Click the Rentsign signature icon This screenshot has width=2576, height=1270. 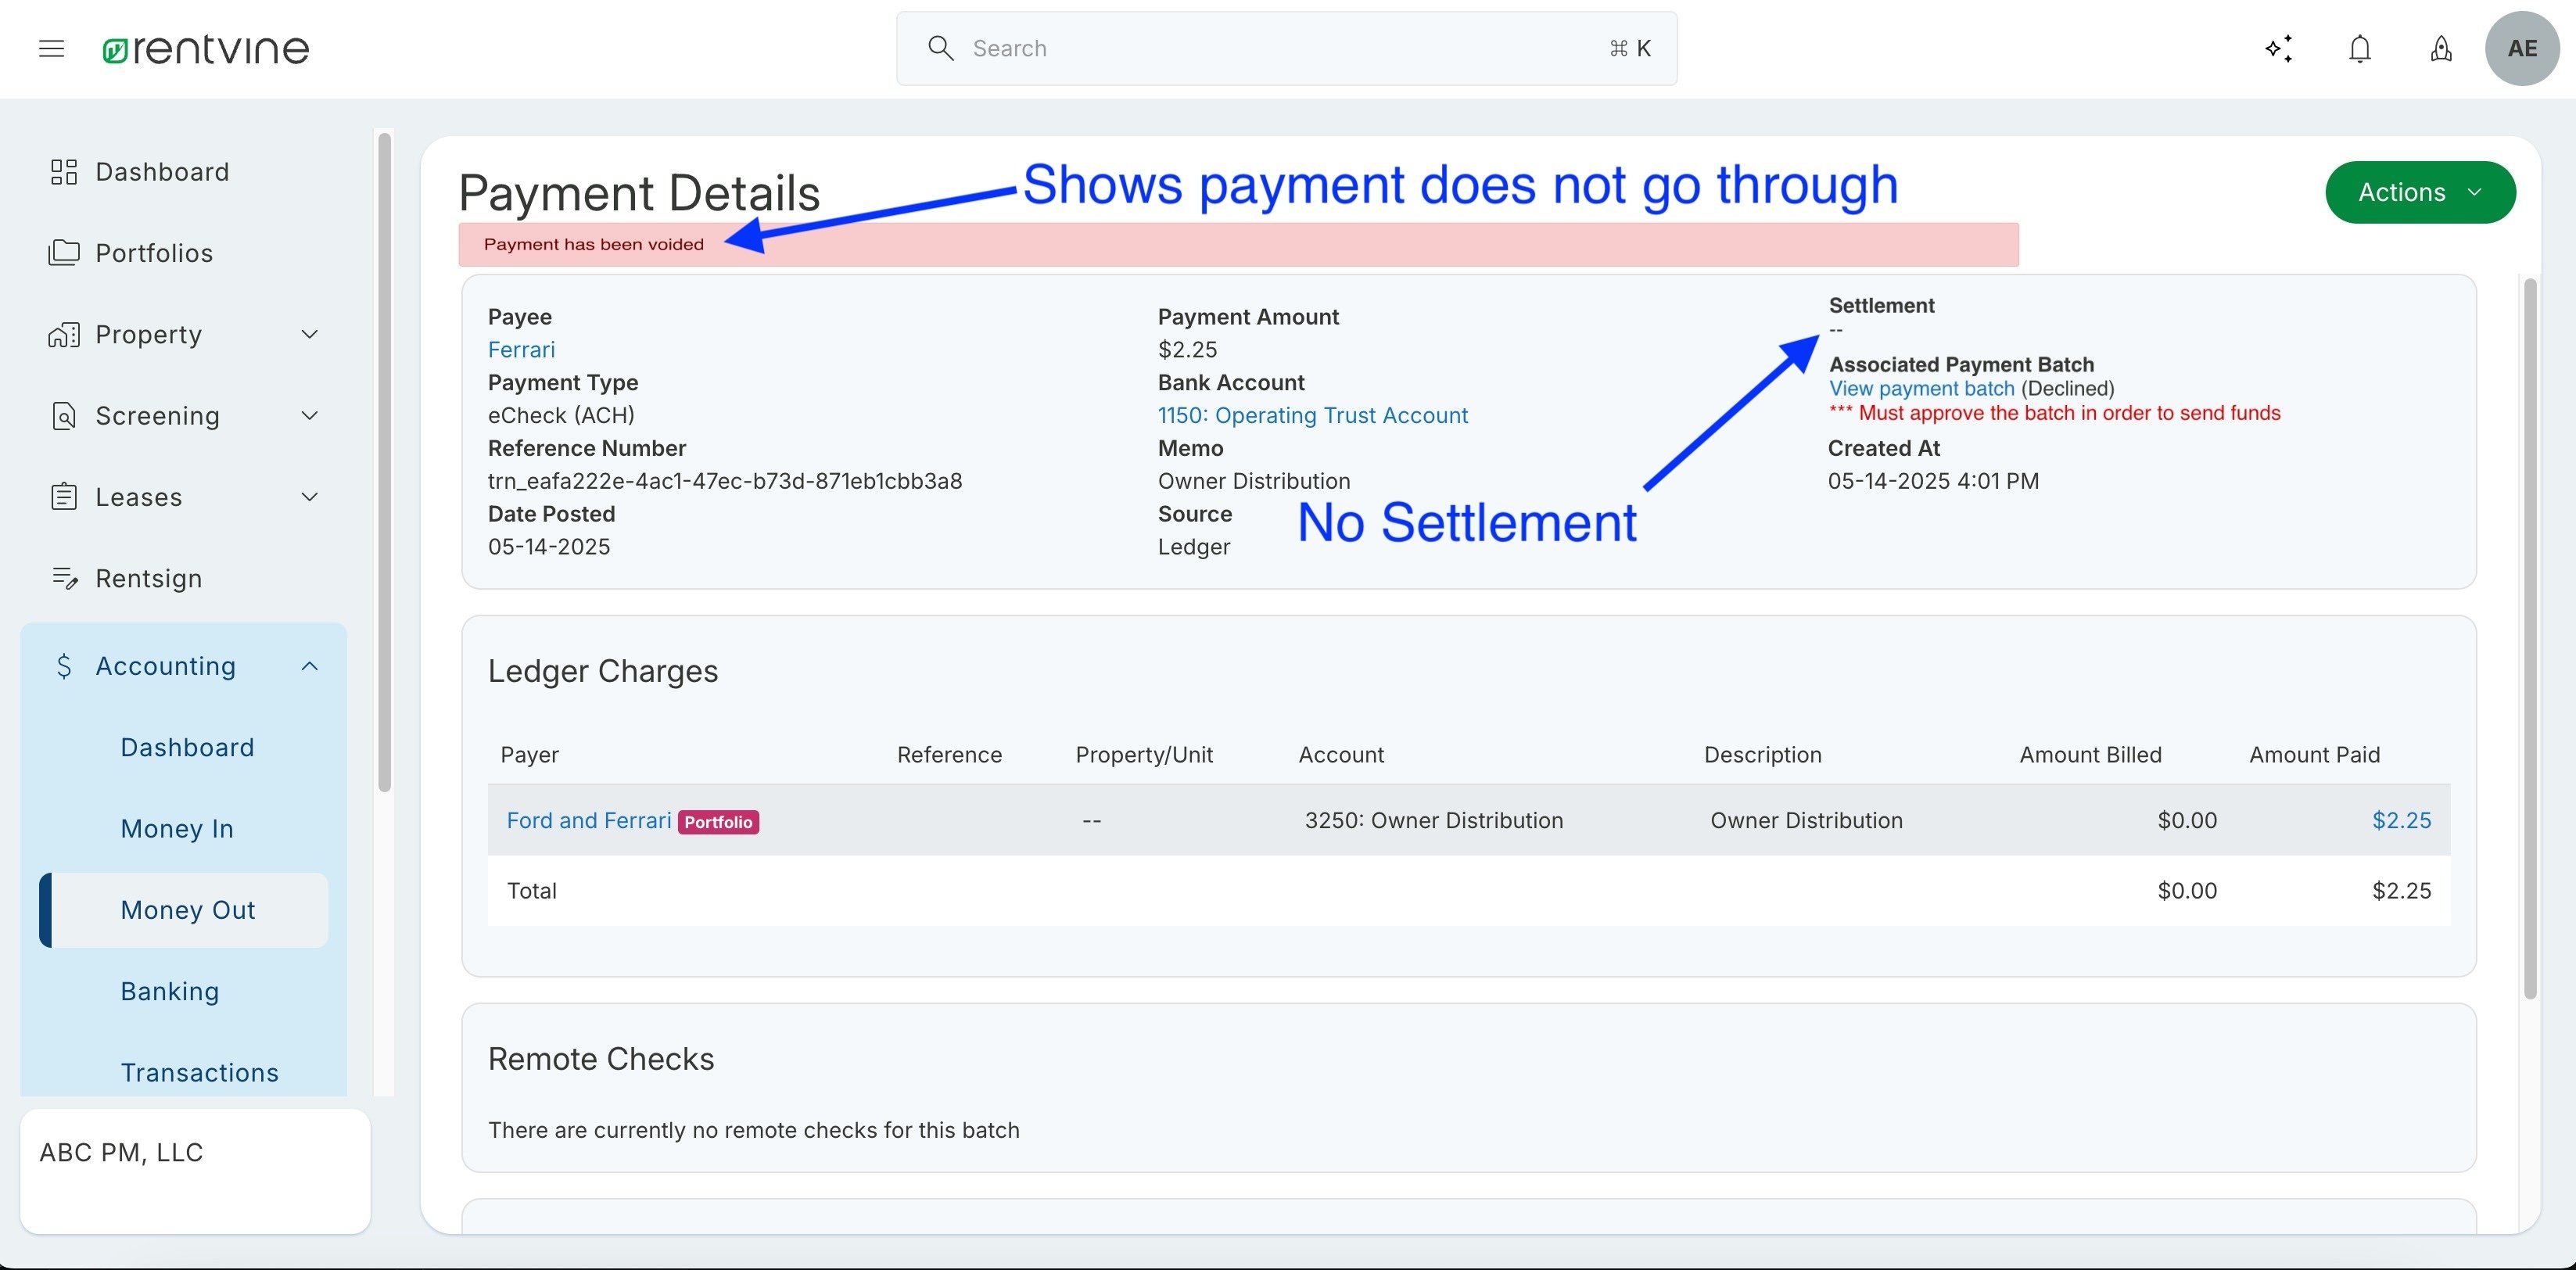coord(64,578)
